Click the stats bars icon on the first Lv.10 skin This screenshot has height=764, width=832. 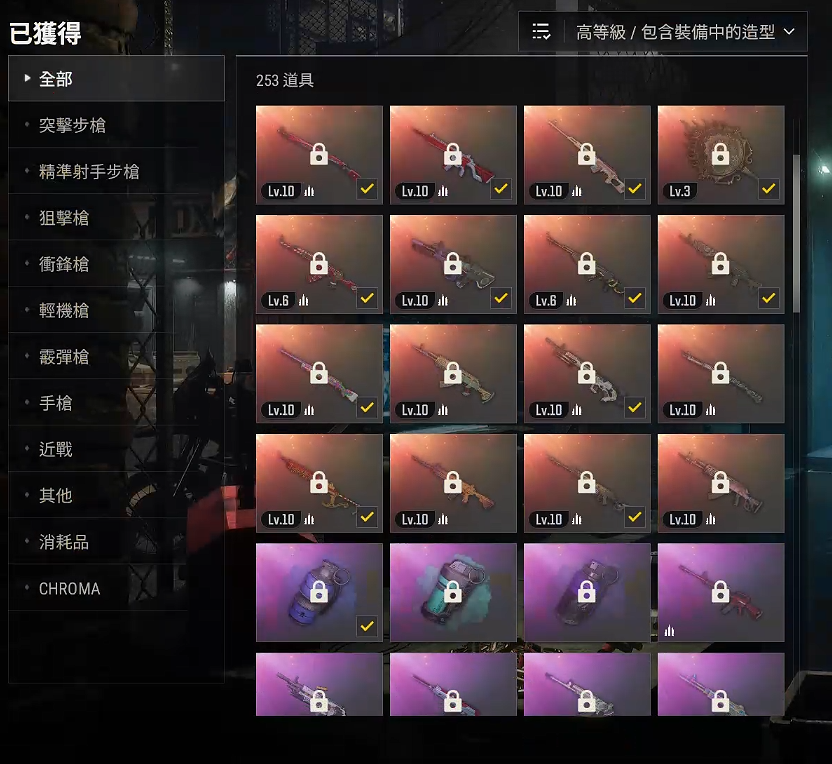[x=309, y=191]
